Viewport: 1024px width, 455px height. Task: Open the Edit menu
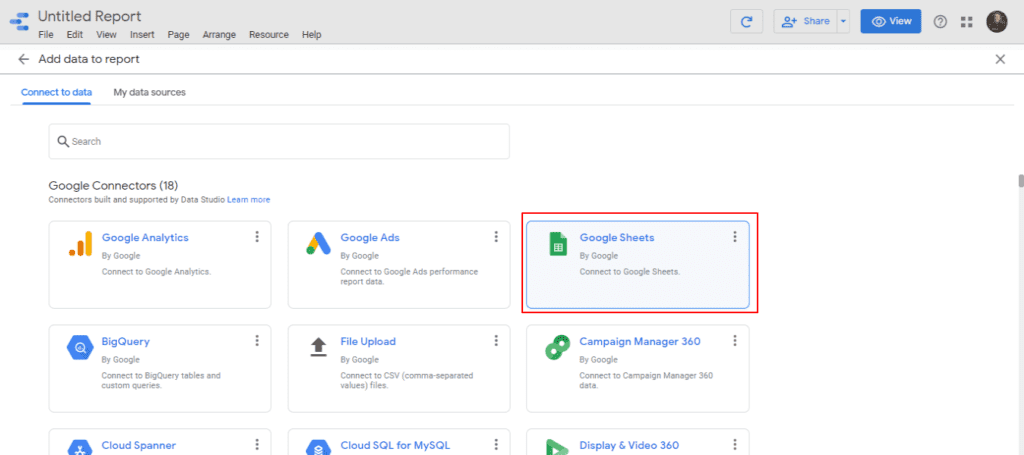pyautogui.click(x=74, y=35)
